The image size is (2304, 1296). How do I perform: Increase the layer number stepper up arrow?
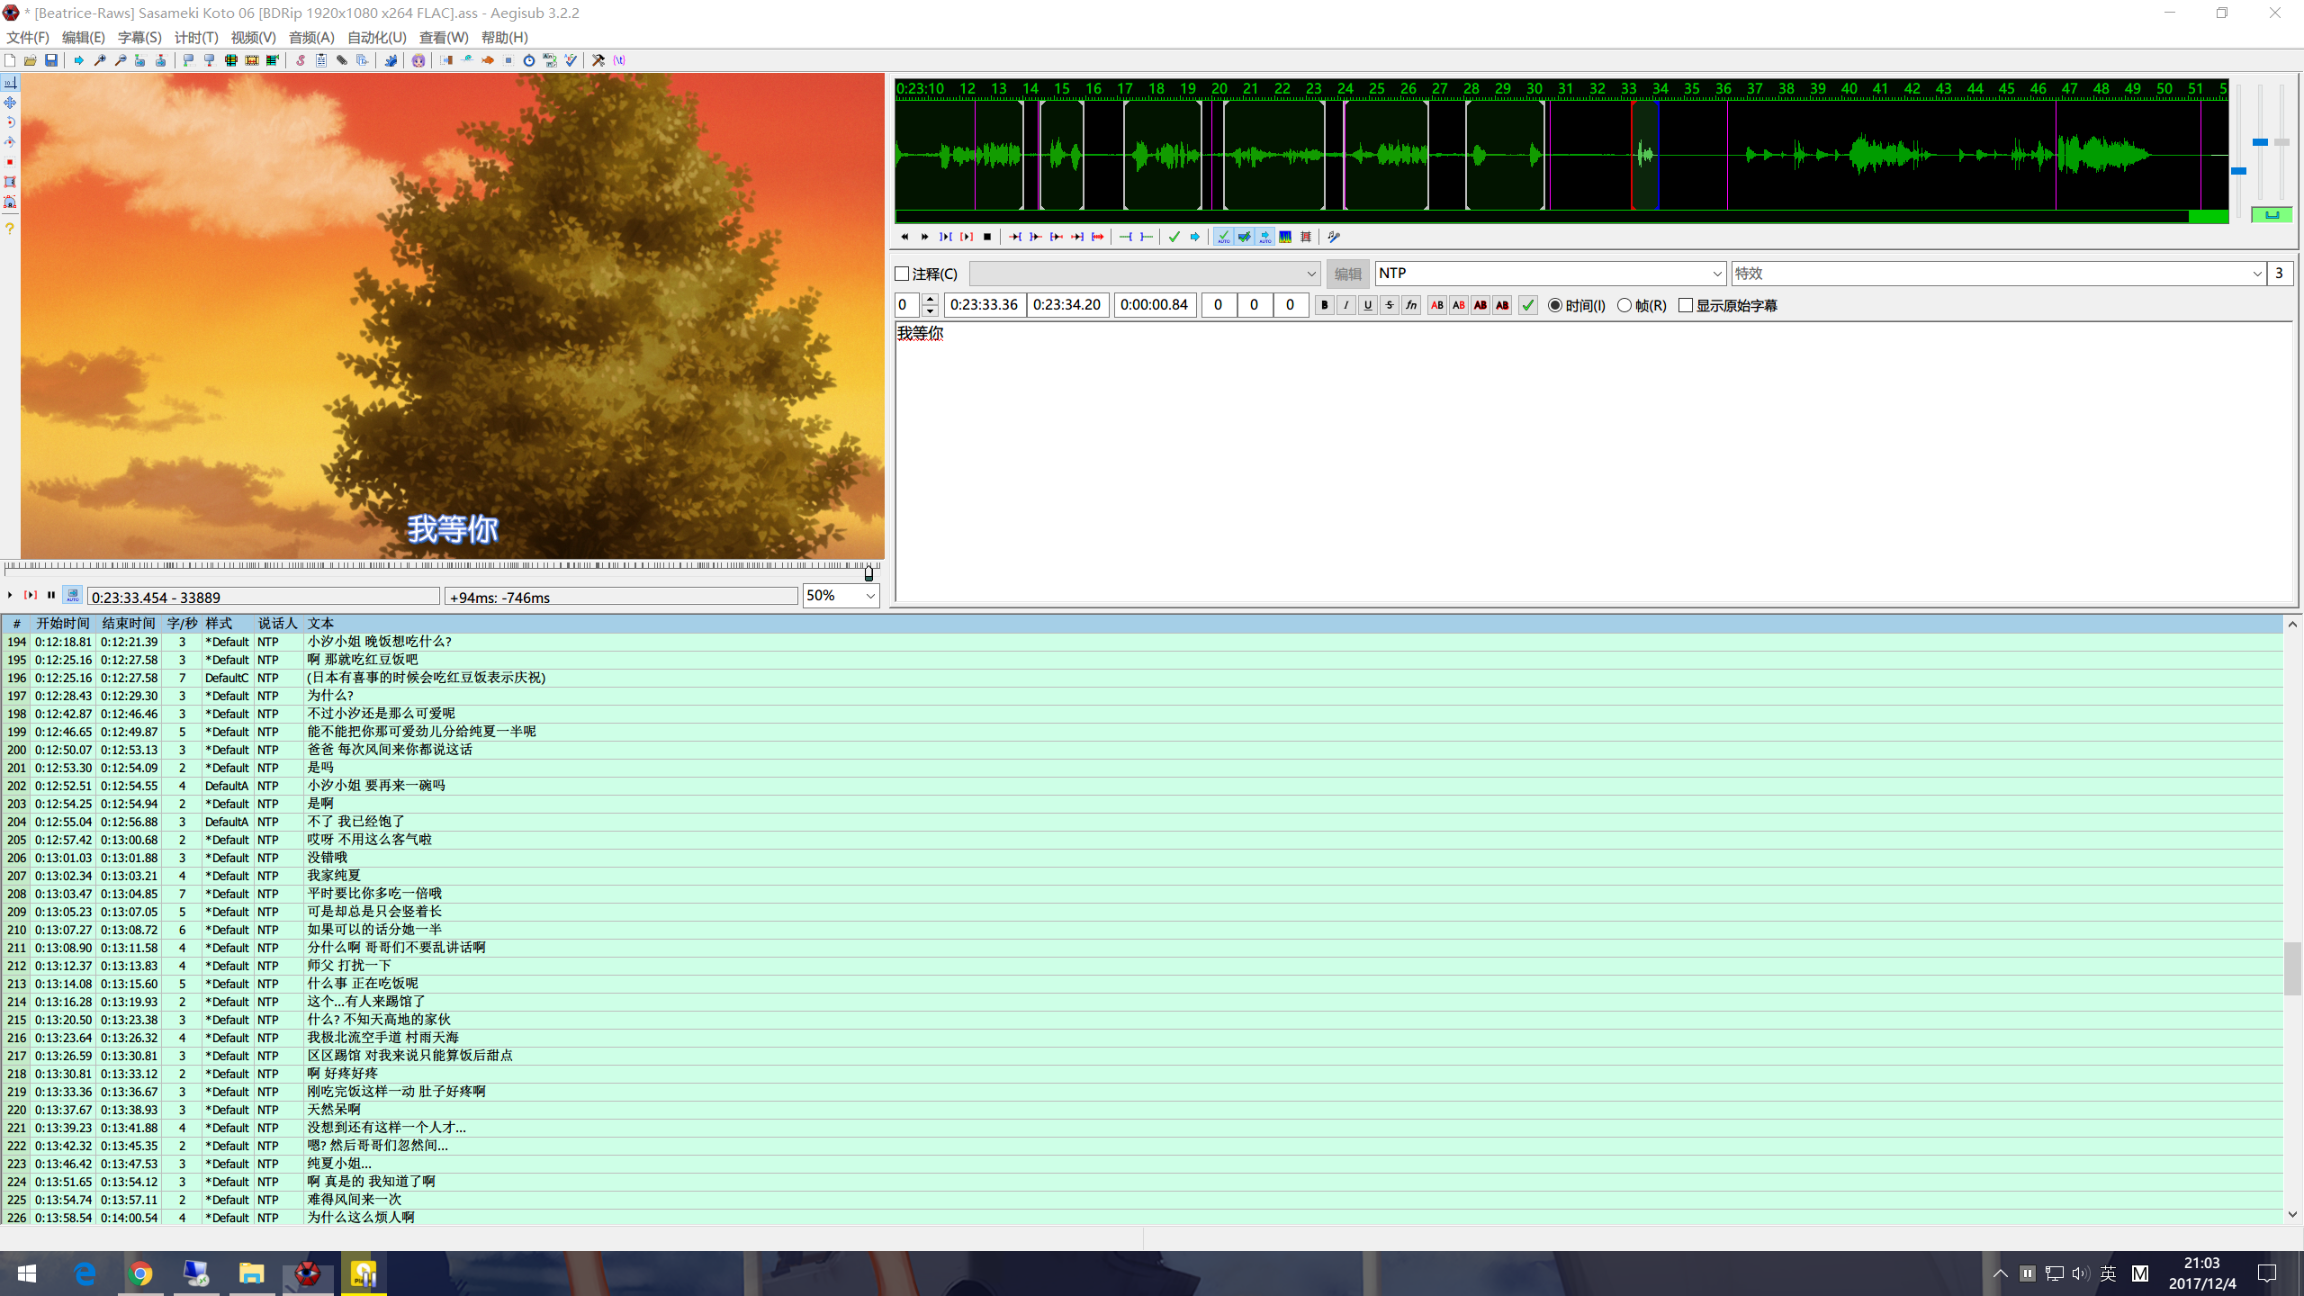tap(930, 300)
